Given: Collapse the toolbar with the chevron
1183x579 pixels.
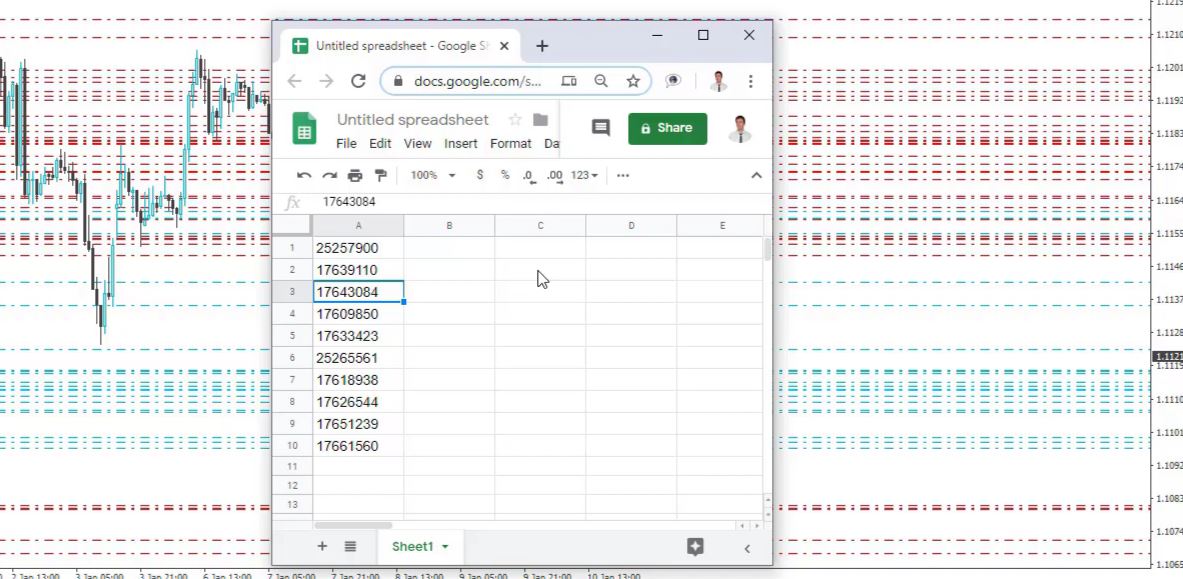Looking at the screenshot, I should click(756, 175).
